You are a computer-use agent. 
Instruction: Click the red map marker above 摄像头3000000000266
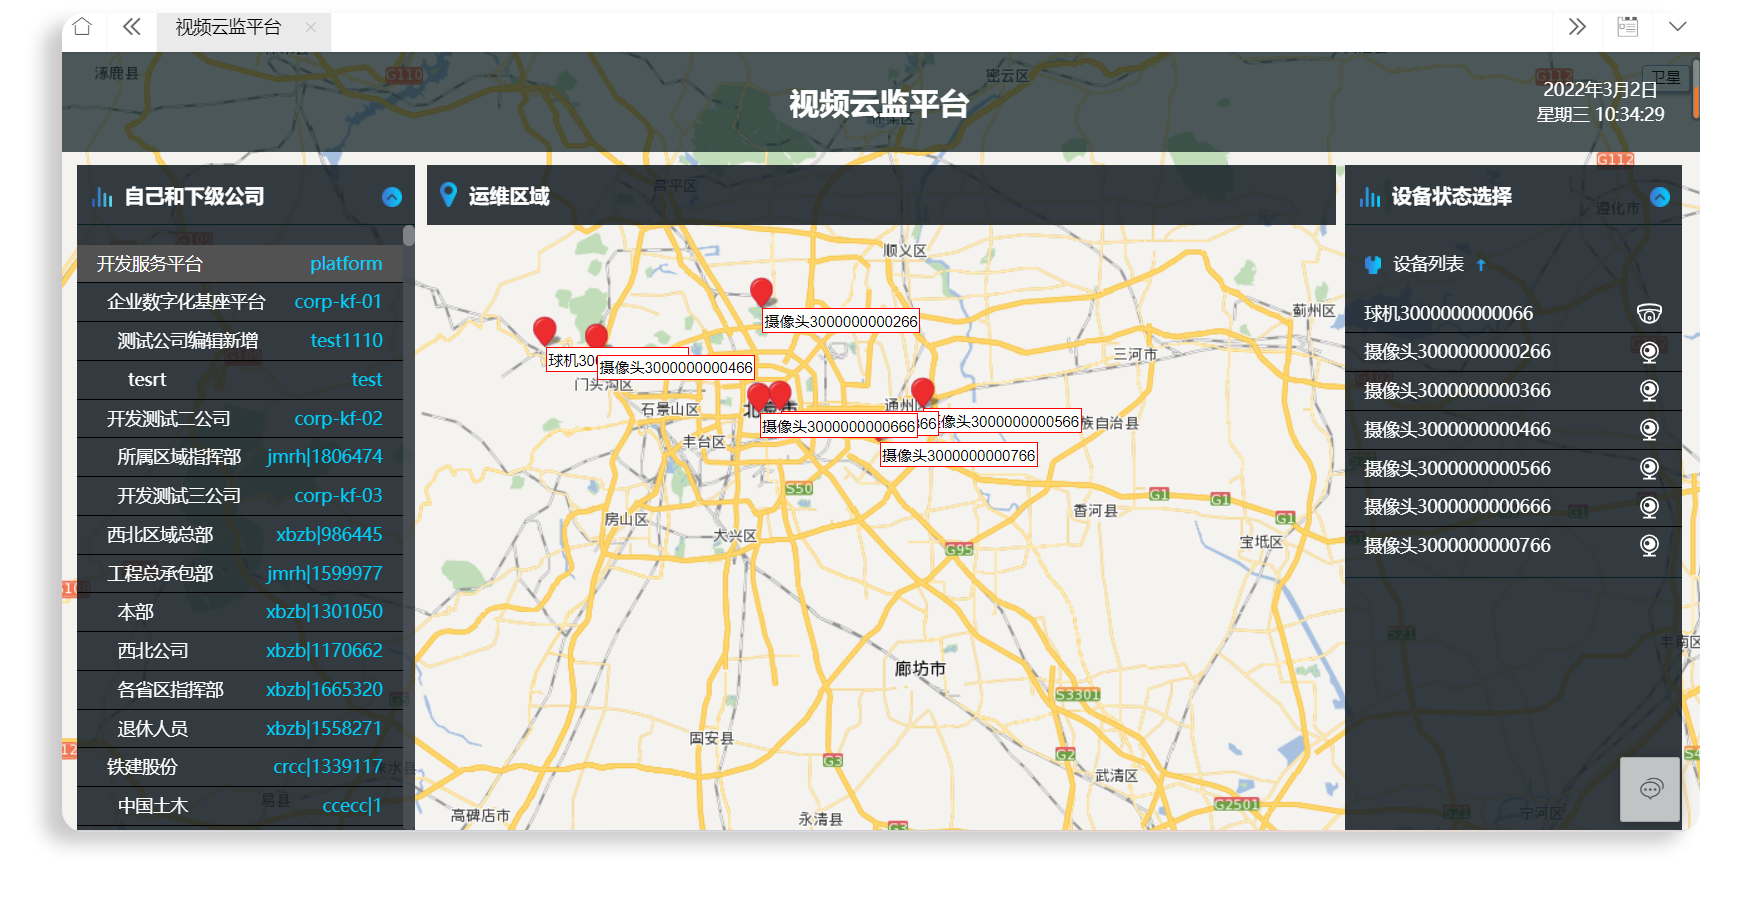pyautogui.click(x=761, y=293)
